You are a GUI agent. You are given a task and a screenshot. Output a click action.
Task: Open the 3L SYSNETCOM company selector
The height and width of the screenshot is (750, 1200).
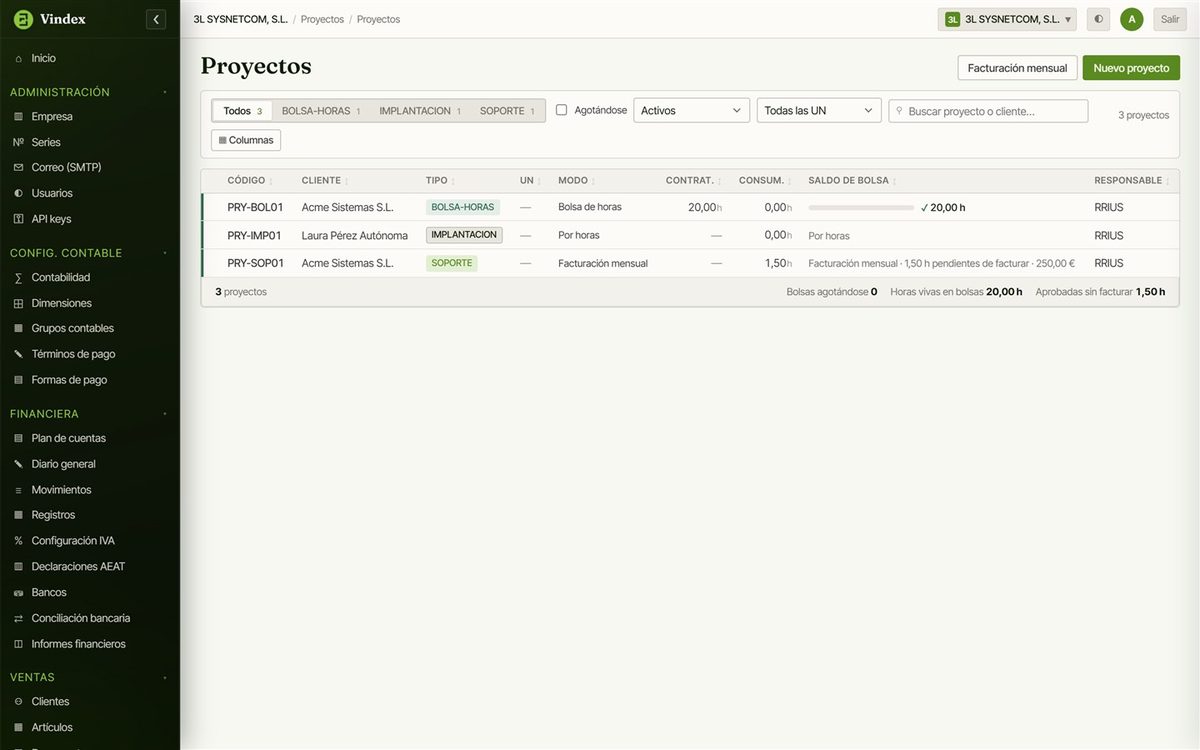tap(1007, 19)
